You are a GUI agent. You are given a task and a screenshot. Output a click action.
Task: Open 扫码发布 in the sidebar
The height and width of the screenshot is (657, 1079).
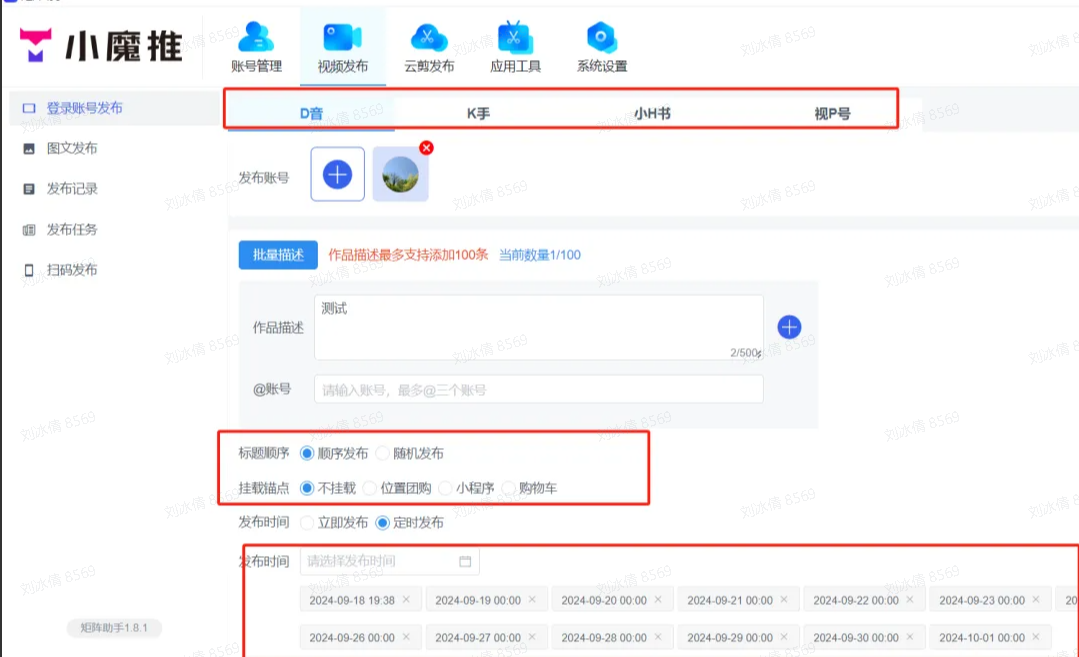(71, 270)
